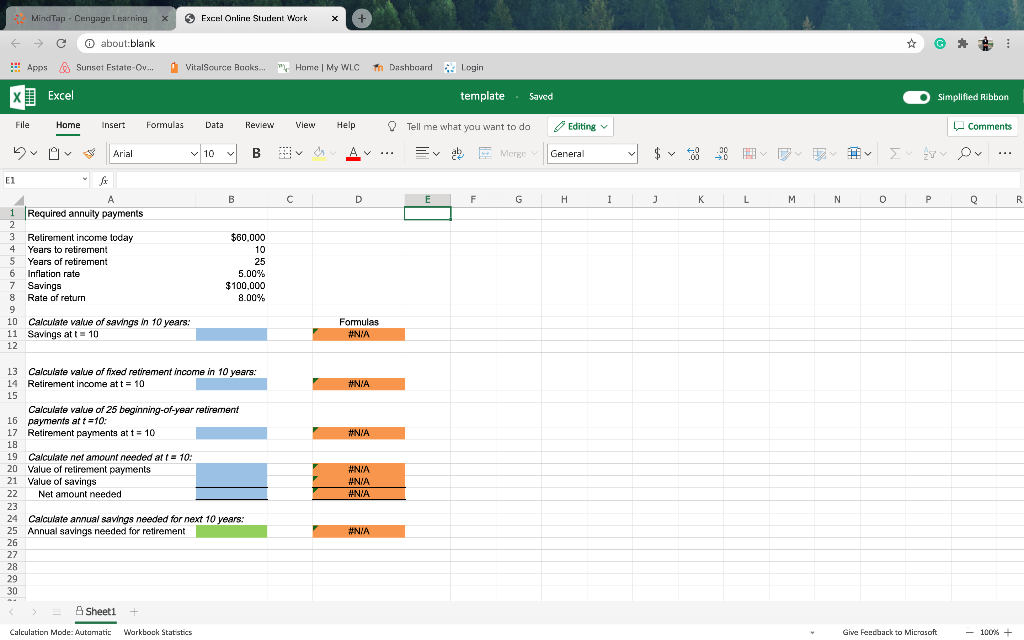1024x640 pixels.
Task: Click the Give Feedback to Microsoft link
Action: coord(890,632)
